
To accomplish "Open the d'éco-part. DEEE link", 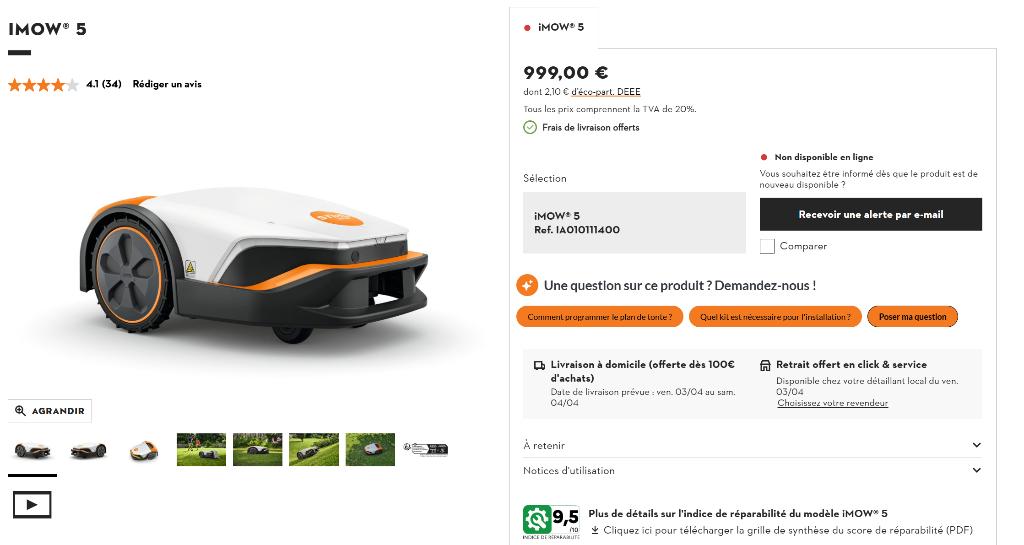I will pos(605,92).
